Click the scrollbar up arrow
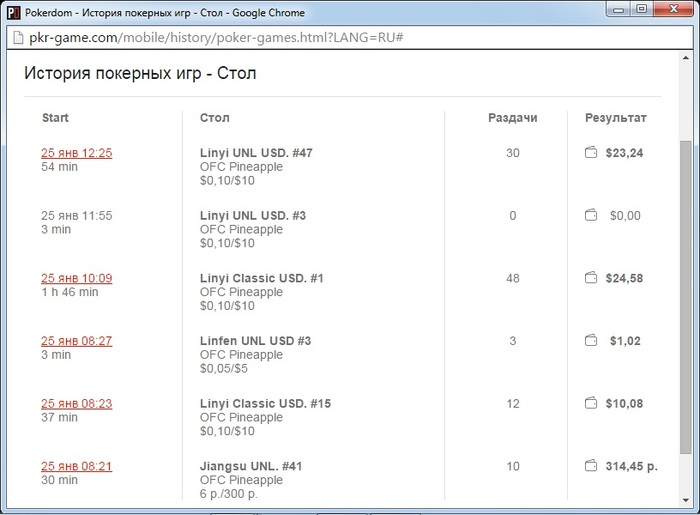The width and height of the screenshot is (700, 515). pyautogui.click(x=685, y=58)
